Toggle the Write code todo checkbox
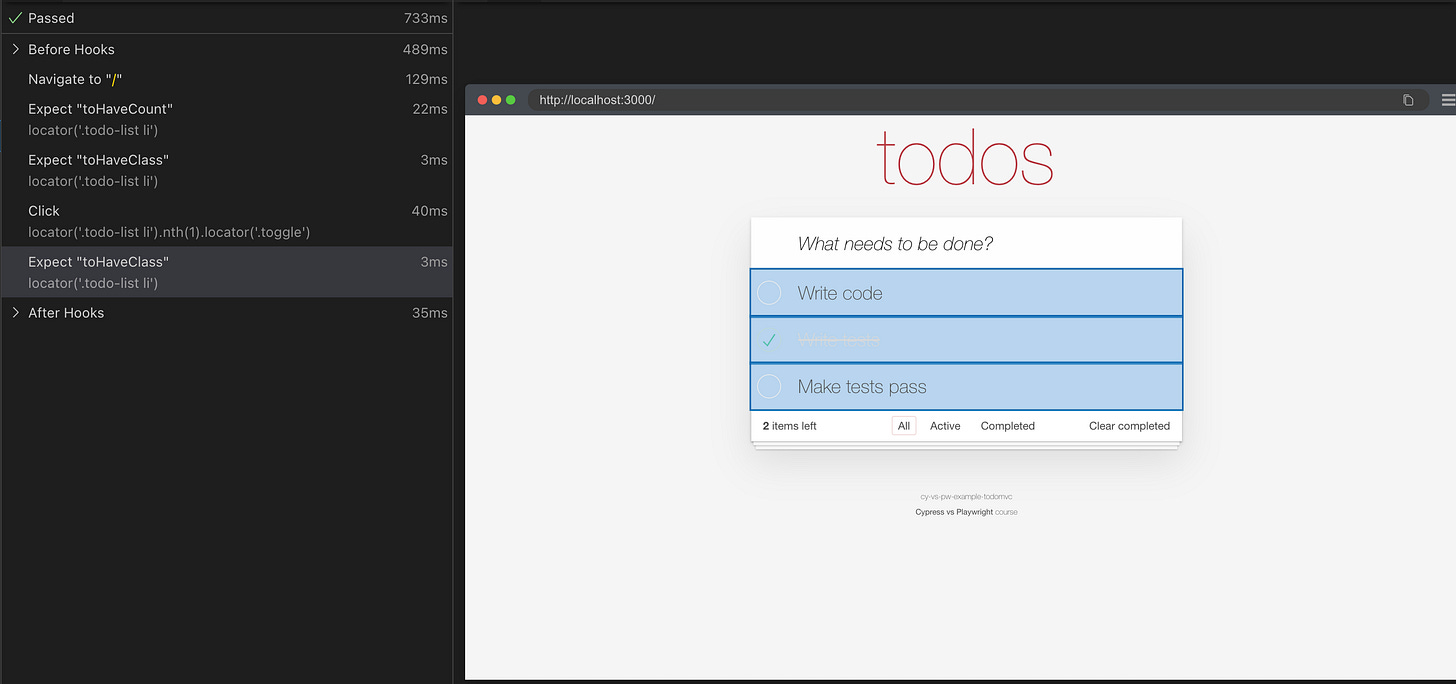The width and height of the screenshot is (1456, 684). pos(769,293)
